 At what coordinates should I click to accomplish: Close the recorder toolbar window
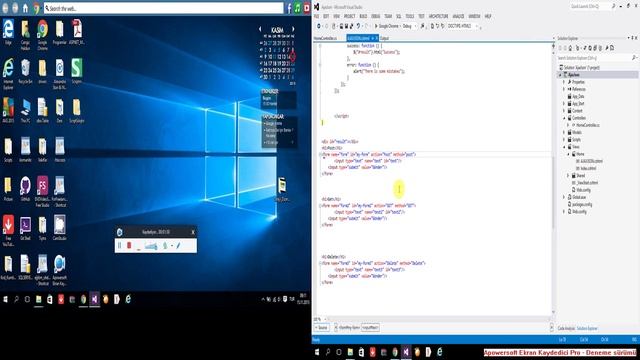193,232
